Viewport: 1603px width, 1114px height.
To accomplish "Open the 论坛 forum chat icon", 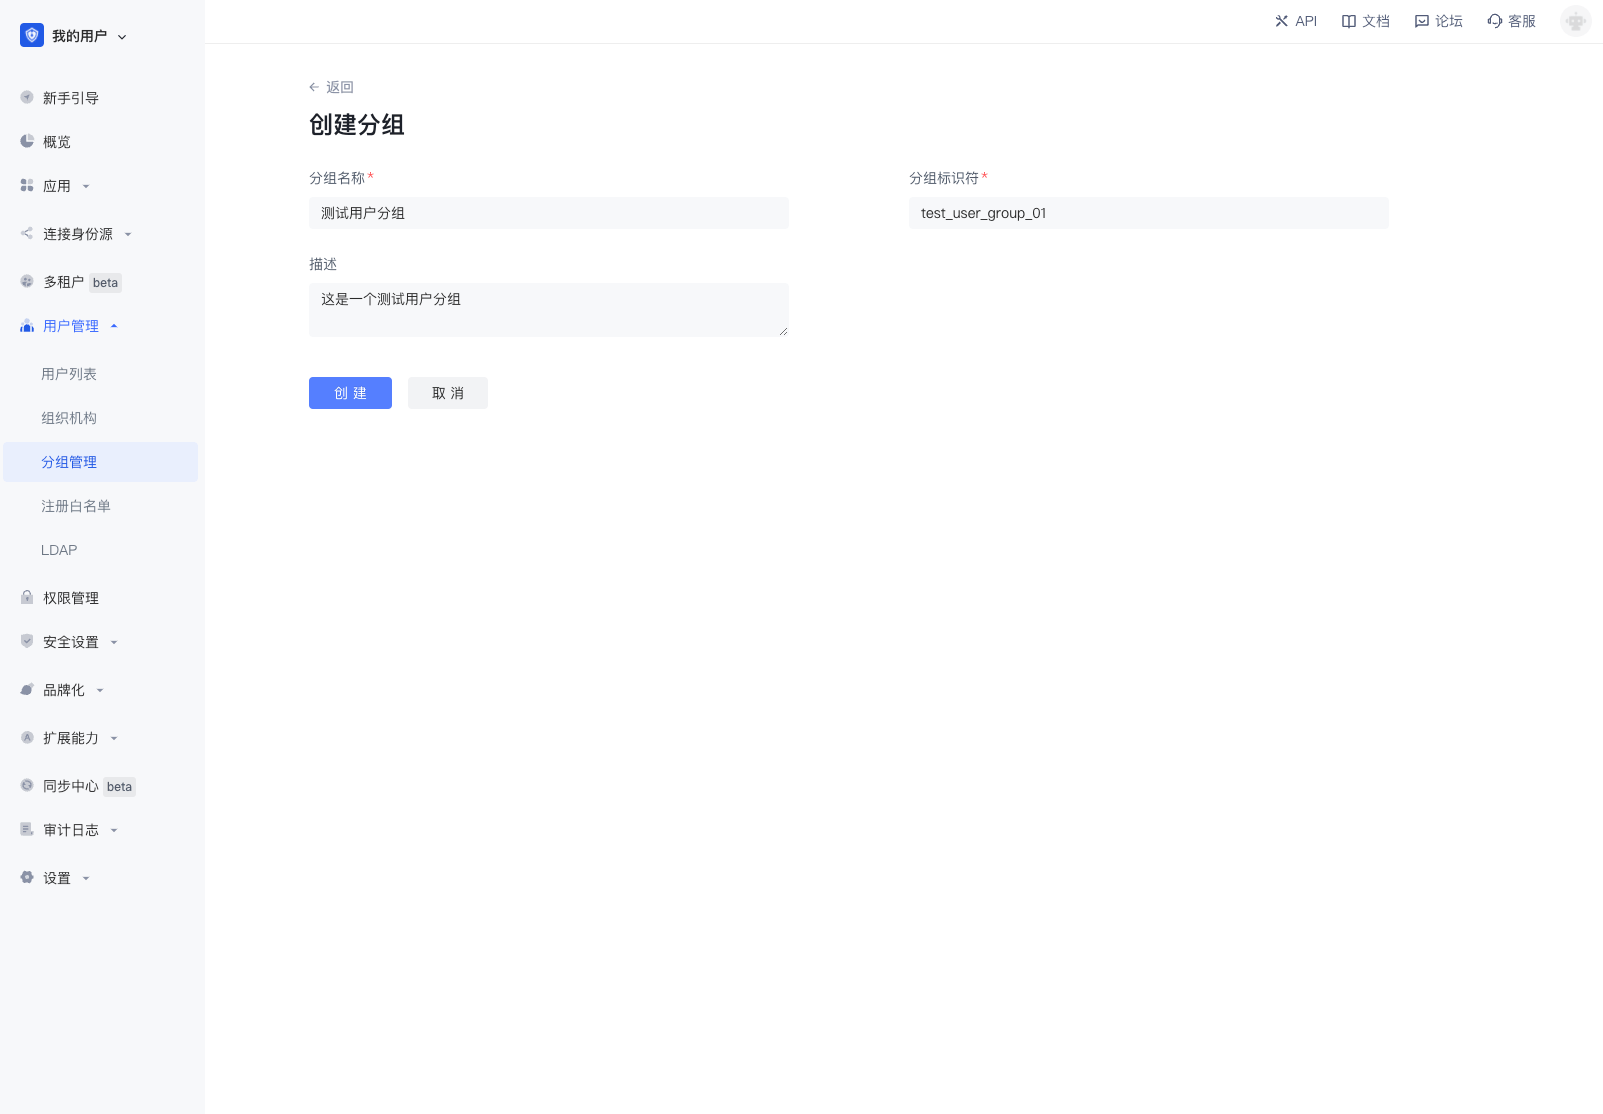I will coord(1421,21).
